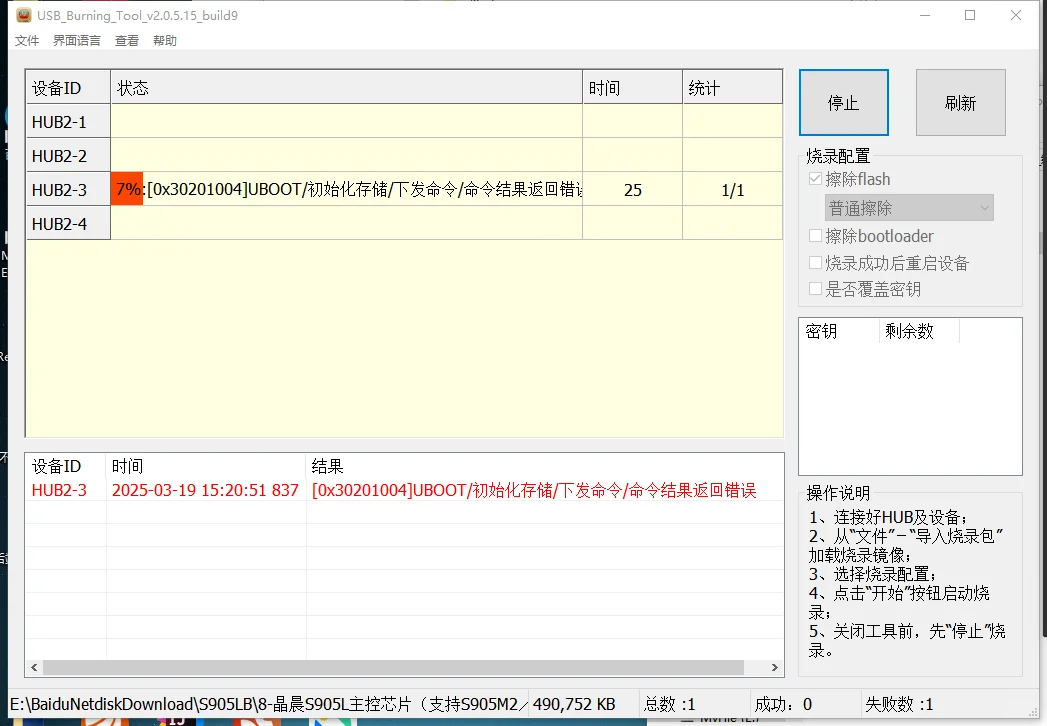Viewport: 1047px width, 726px height.
Task: Toggle the 烧录成功后重启设备 checkbox
Action: pyautogui.click(x=815, y=263)
